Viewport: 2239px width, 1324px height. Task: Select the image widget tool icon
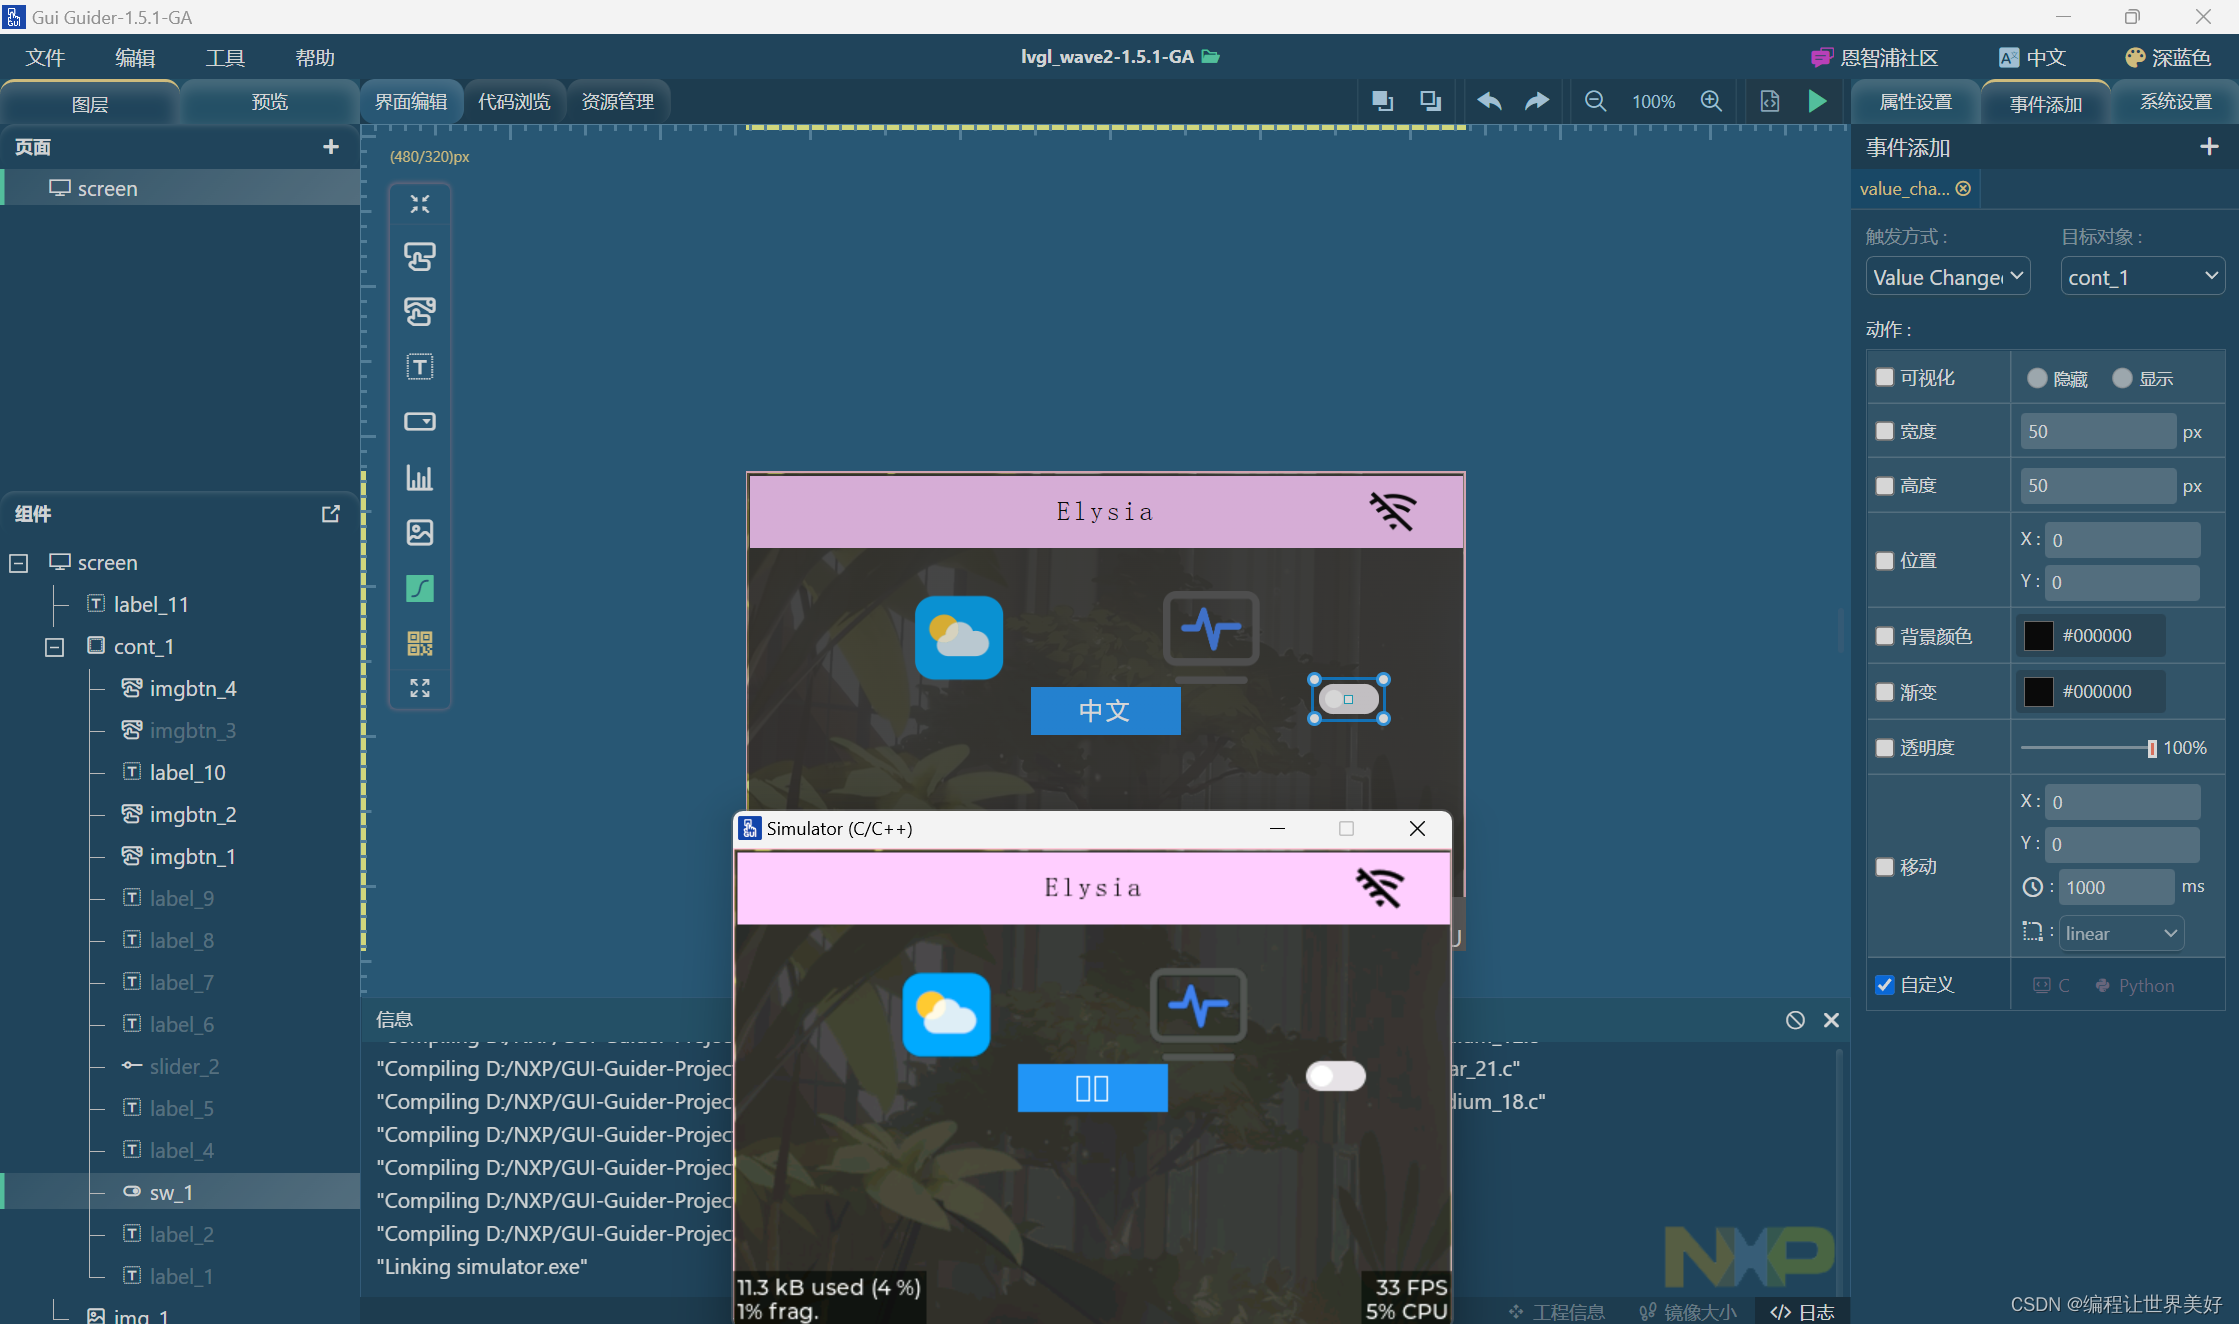point(420,532)
